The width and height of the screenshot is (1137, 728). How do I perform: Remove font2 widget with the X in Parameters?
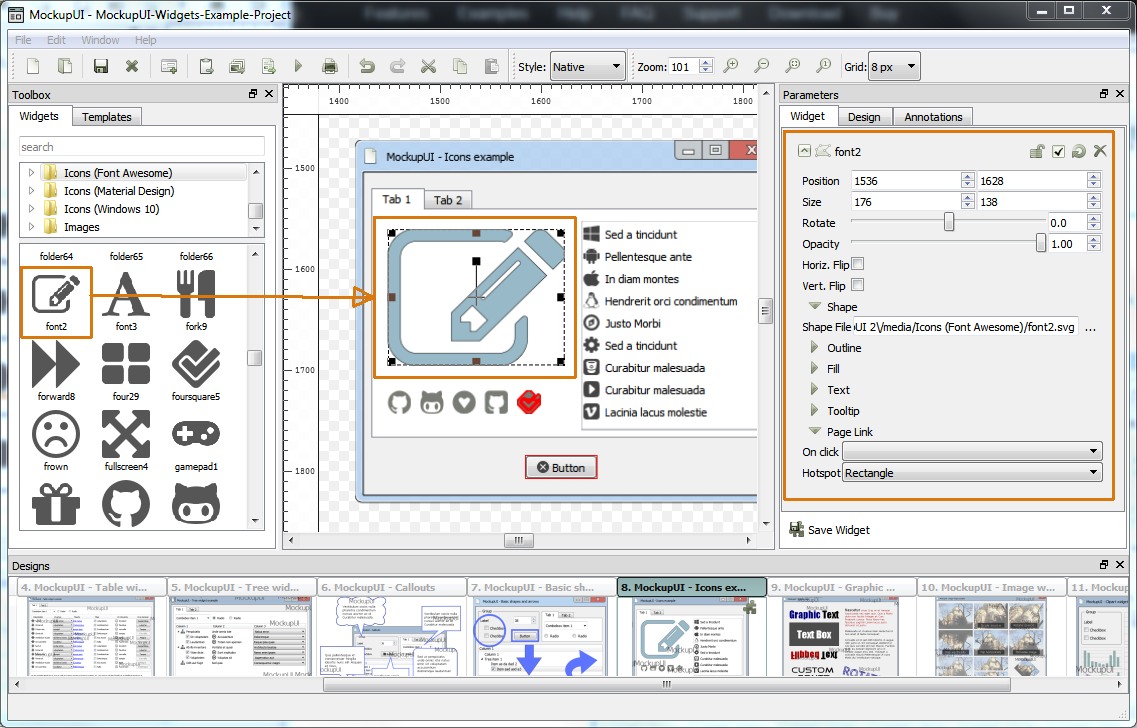[1100, 151]
